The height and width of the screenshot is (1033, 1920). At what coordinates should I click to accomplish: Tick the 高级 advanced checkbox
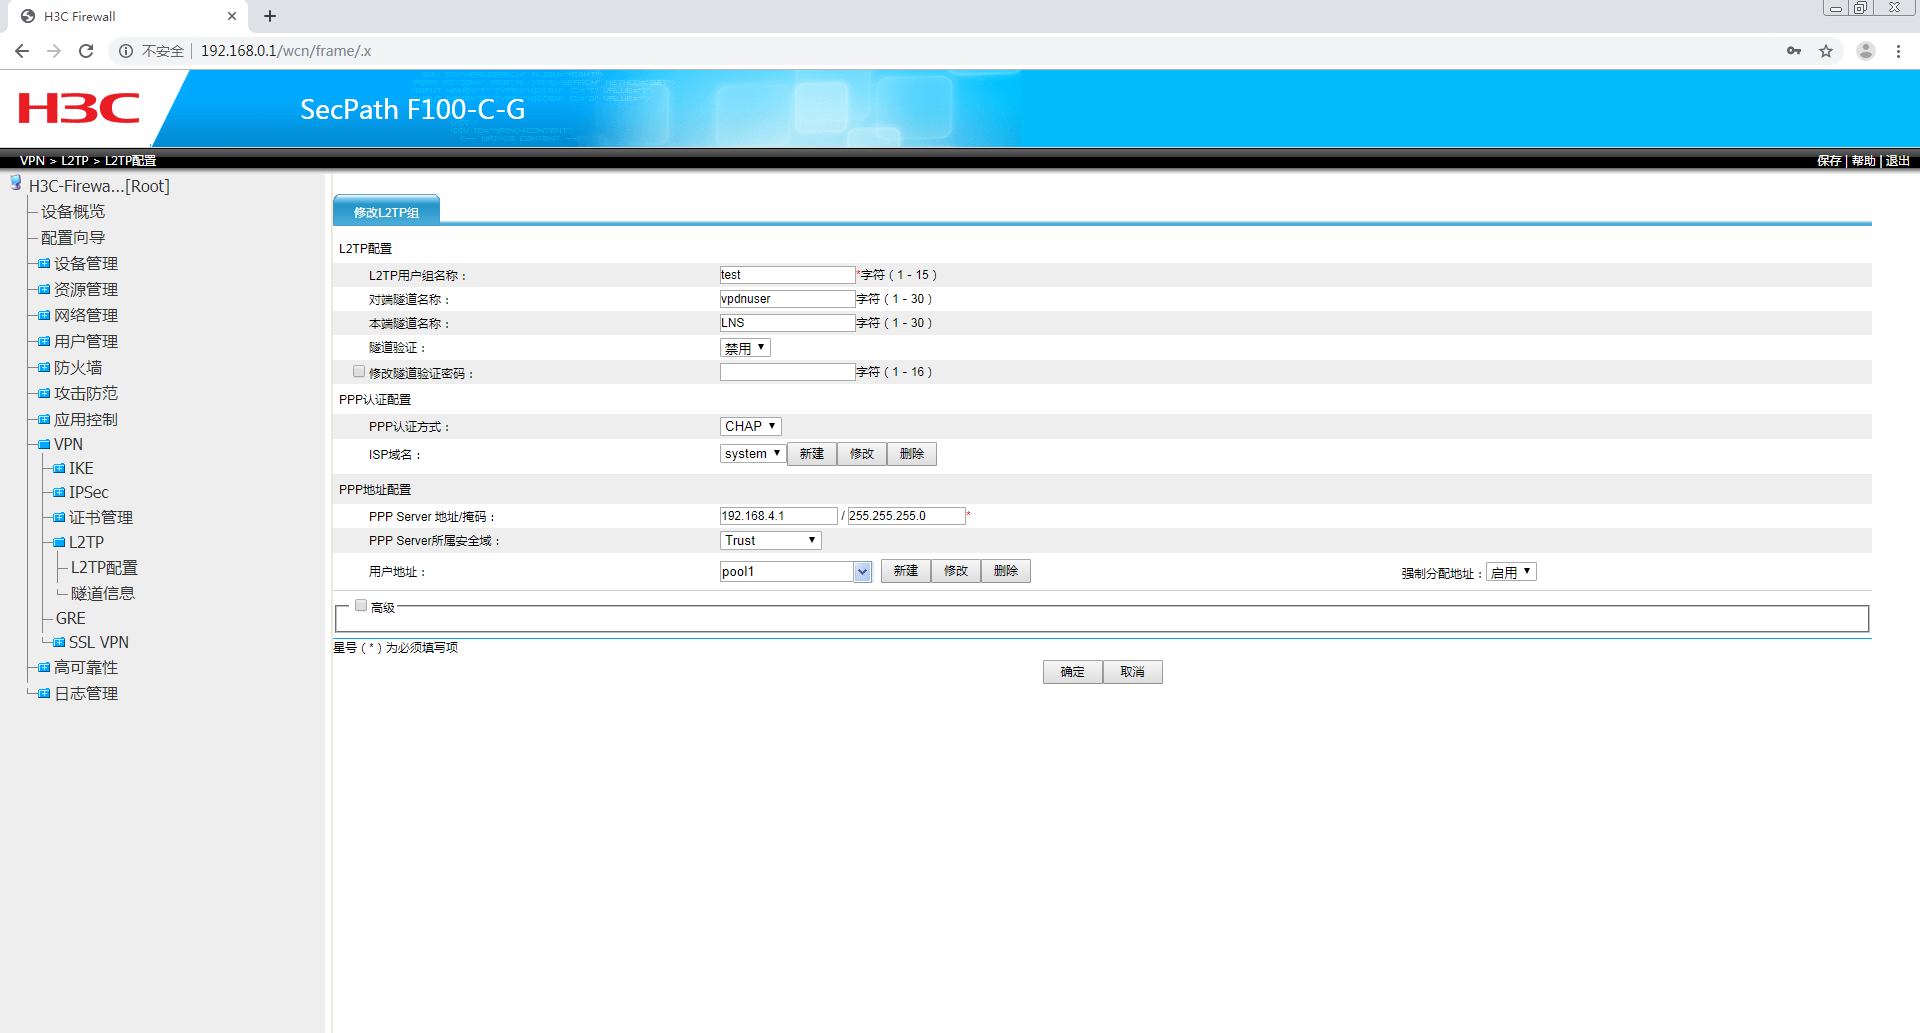361,606
